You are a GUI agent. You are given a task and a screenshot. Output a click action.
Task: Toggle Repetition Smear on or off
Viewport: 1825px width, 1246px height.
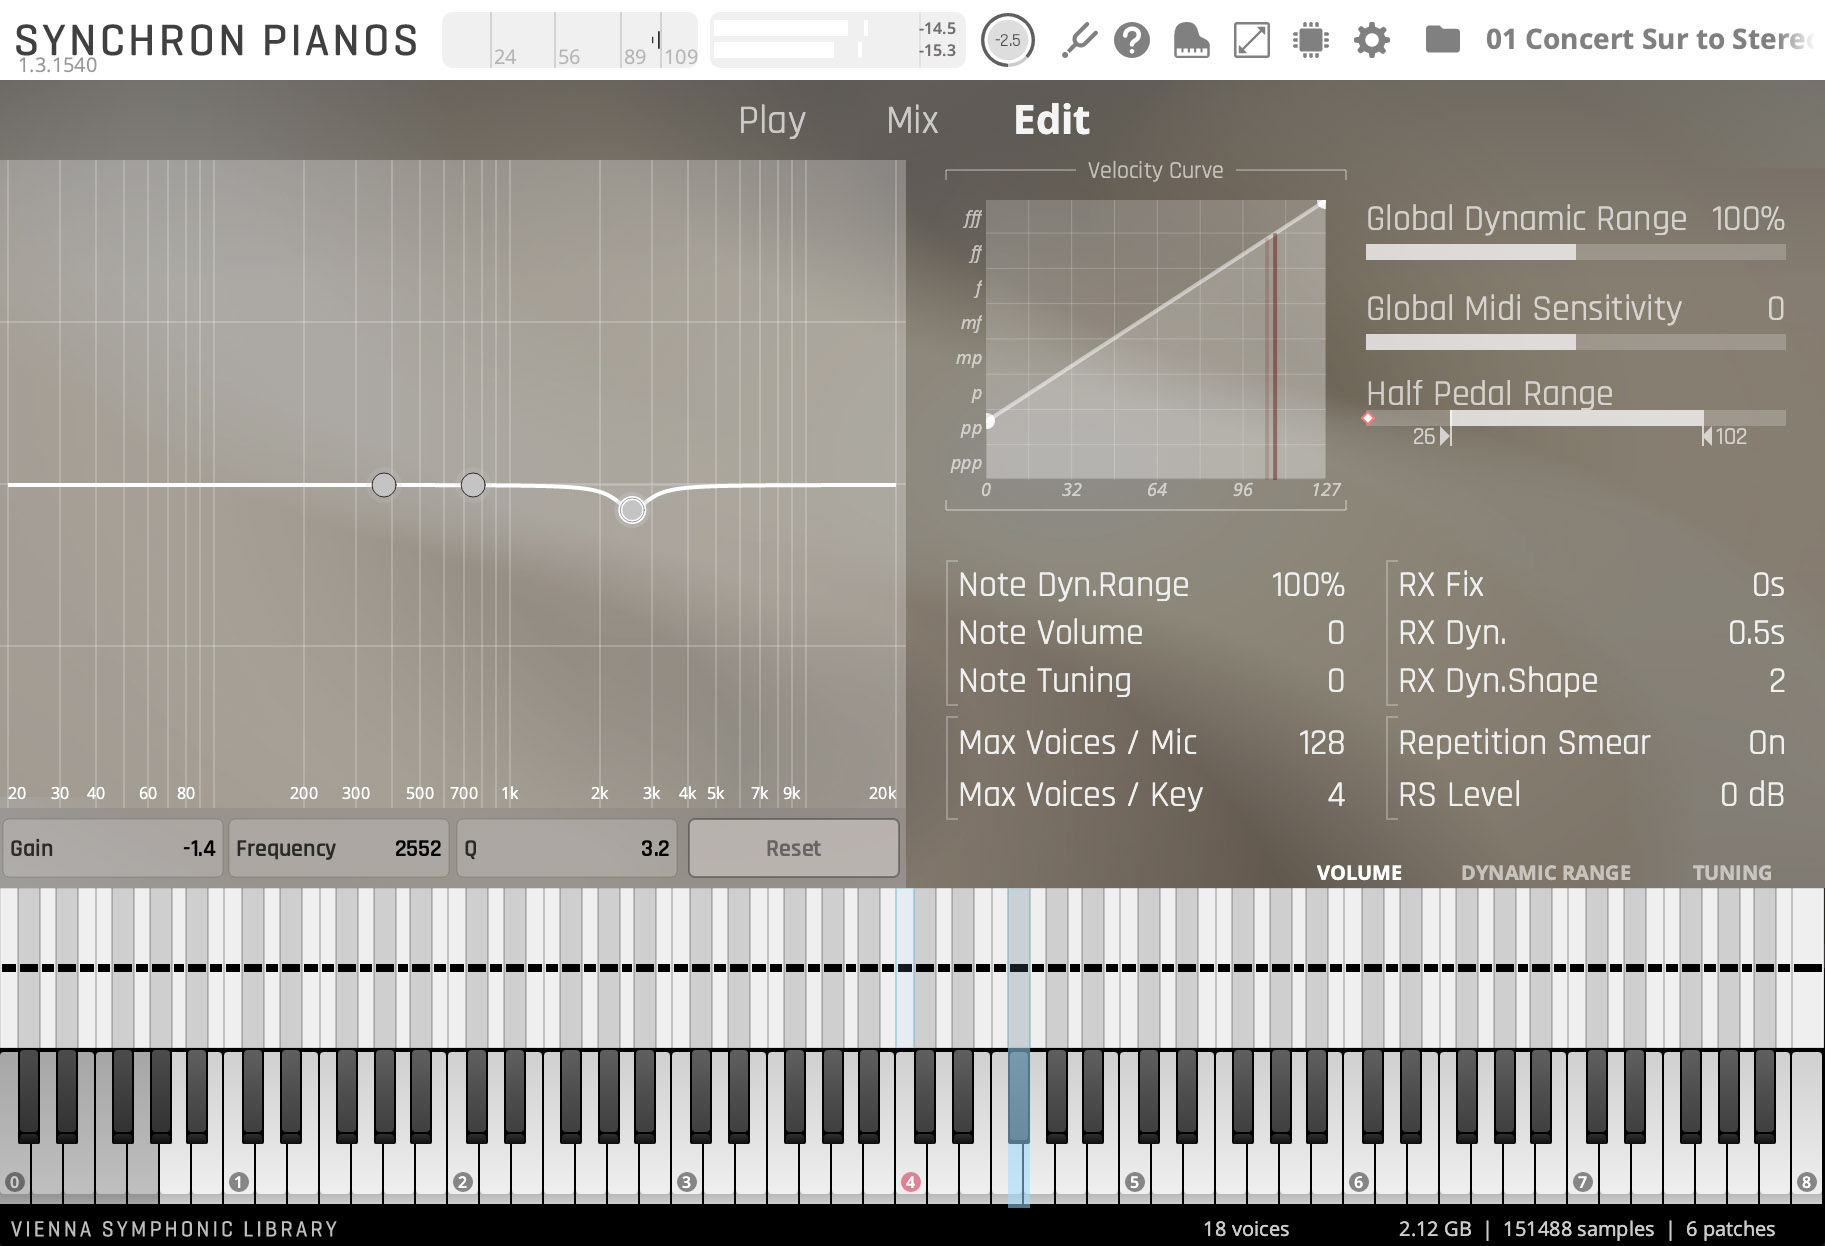tap(1766, 743)
